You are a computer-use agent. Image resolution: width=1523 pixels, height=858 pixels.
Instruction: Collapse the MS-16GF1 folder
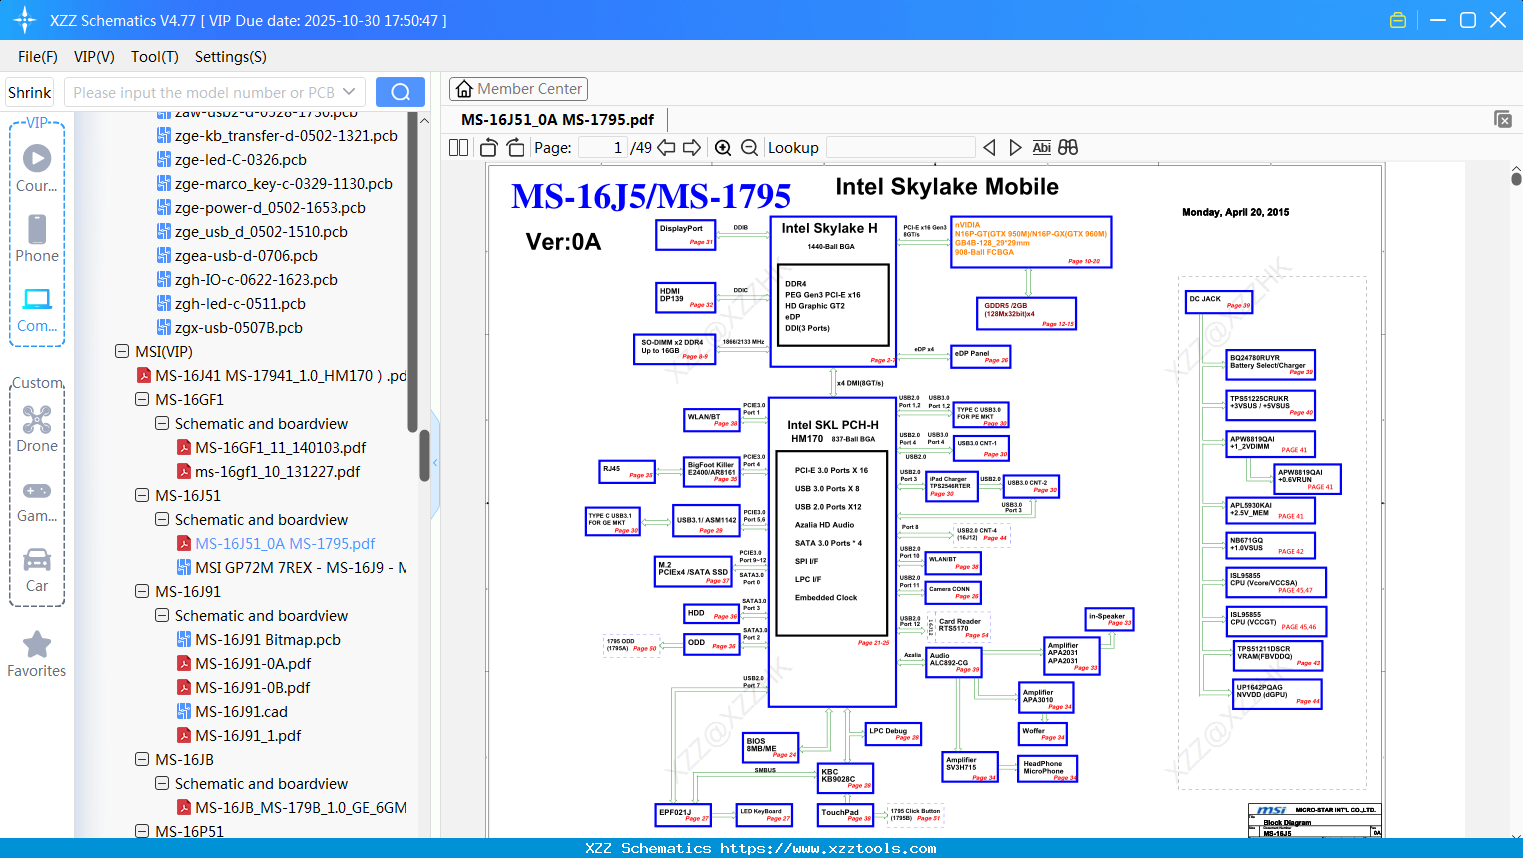142,400
